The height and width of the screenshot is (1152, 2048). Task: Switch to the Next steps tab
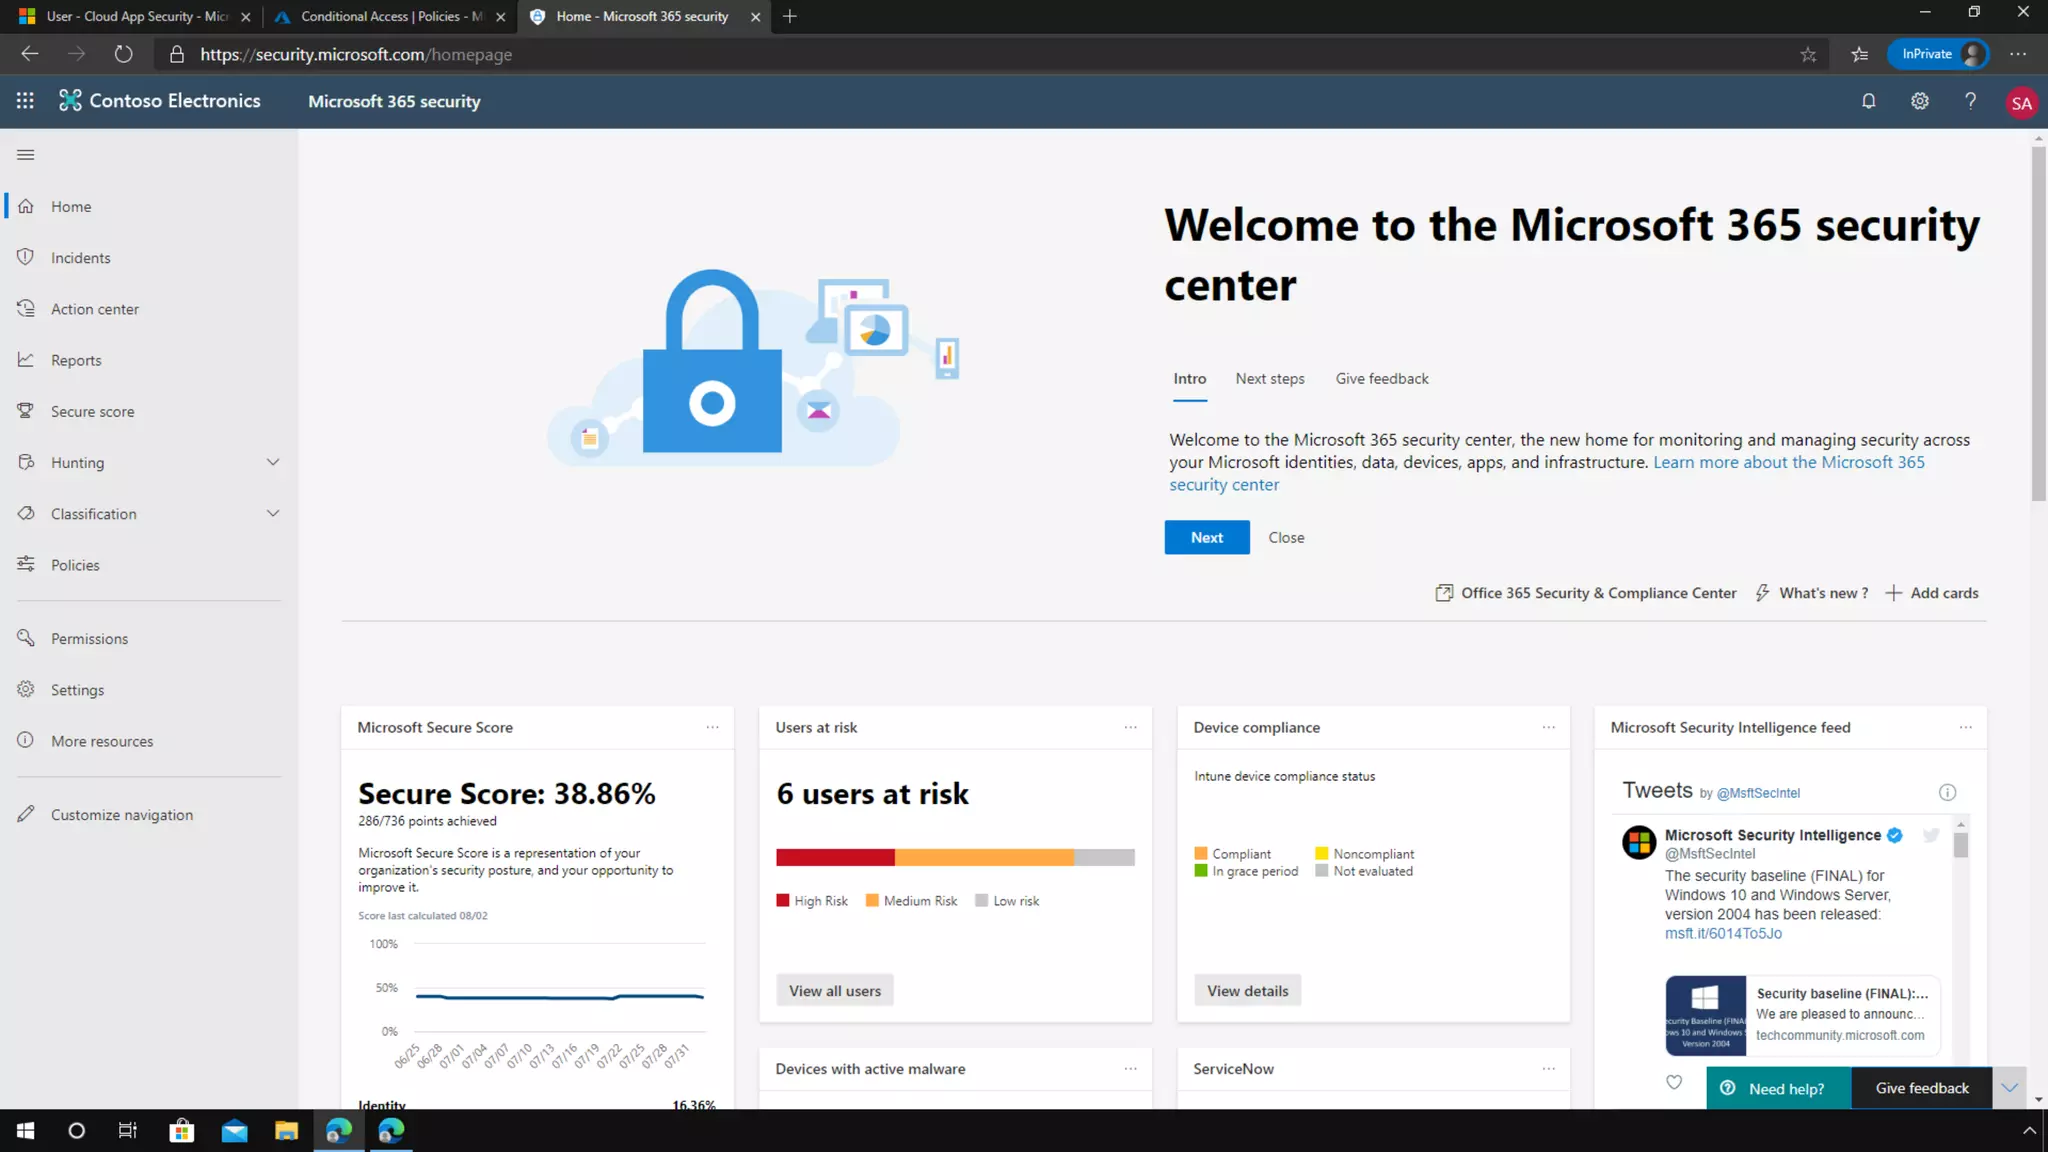[x=1269, y=378]
